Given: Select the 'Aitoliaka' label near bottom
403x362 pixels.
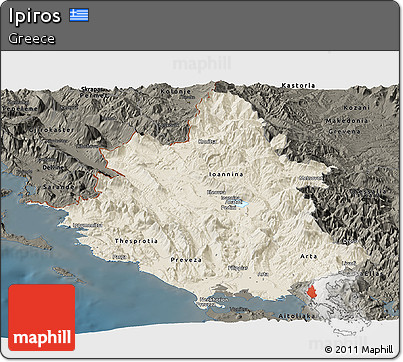Looking at the screenshot, I should pyautogui.click(x=297, y=316).
